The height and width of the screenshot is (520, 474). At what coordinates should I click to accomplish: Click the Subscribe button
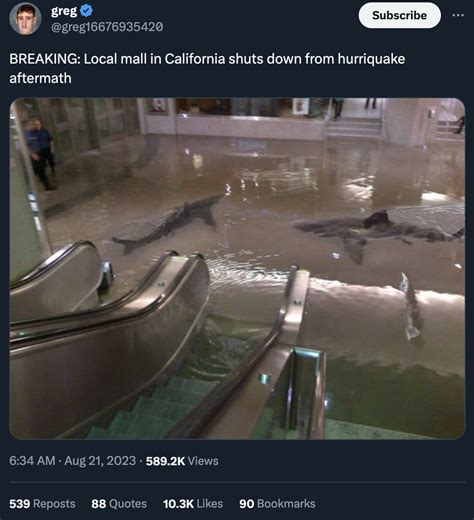click(399, 15)
